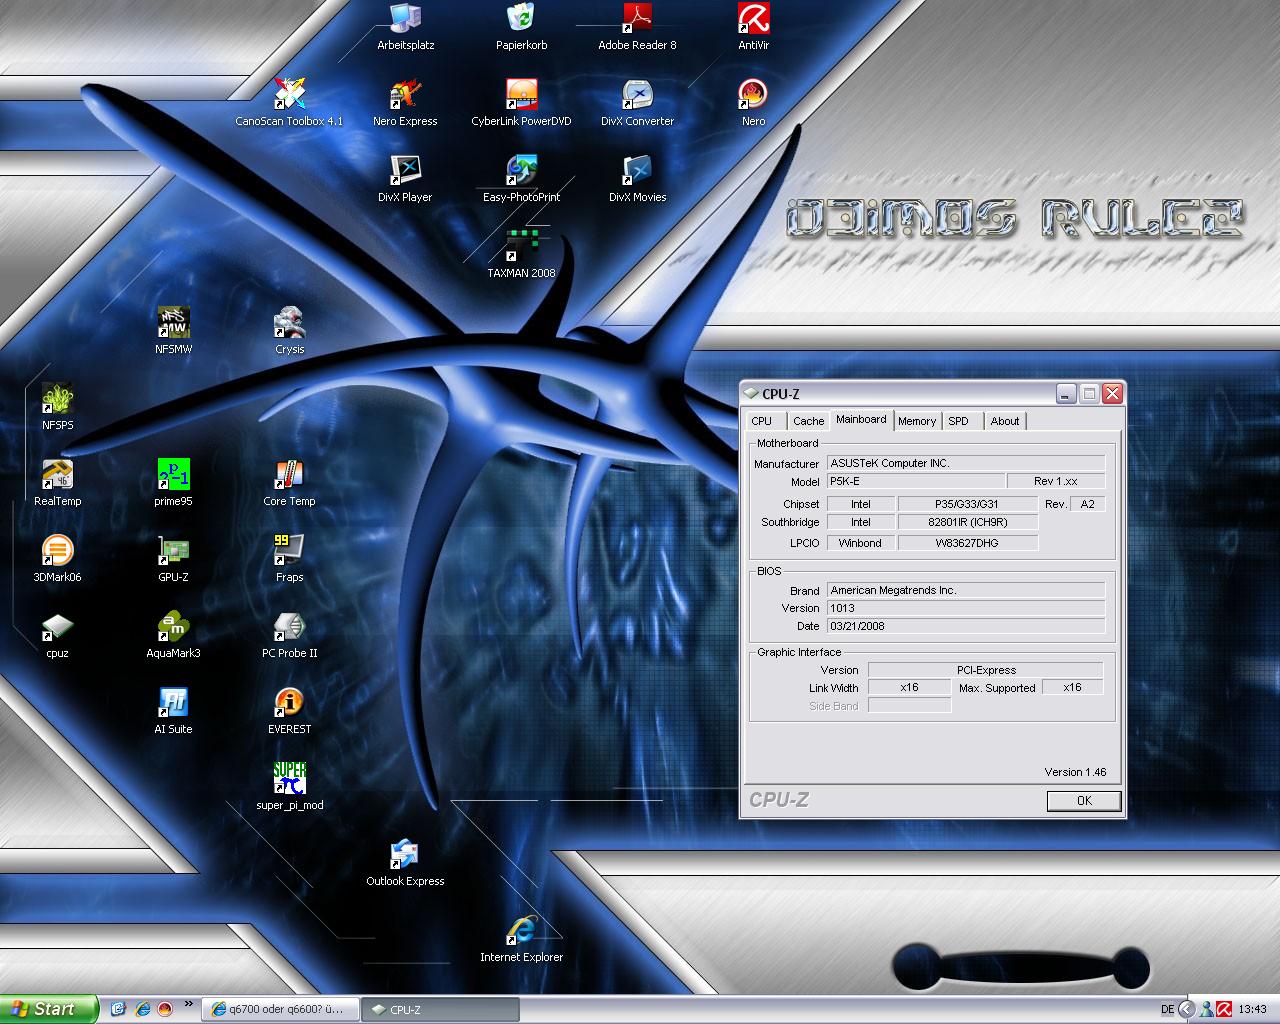
Task: Launch CanoScan Toolbox 4.1 shortcut
Action: 289,103
